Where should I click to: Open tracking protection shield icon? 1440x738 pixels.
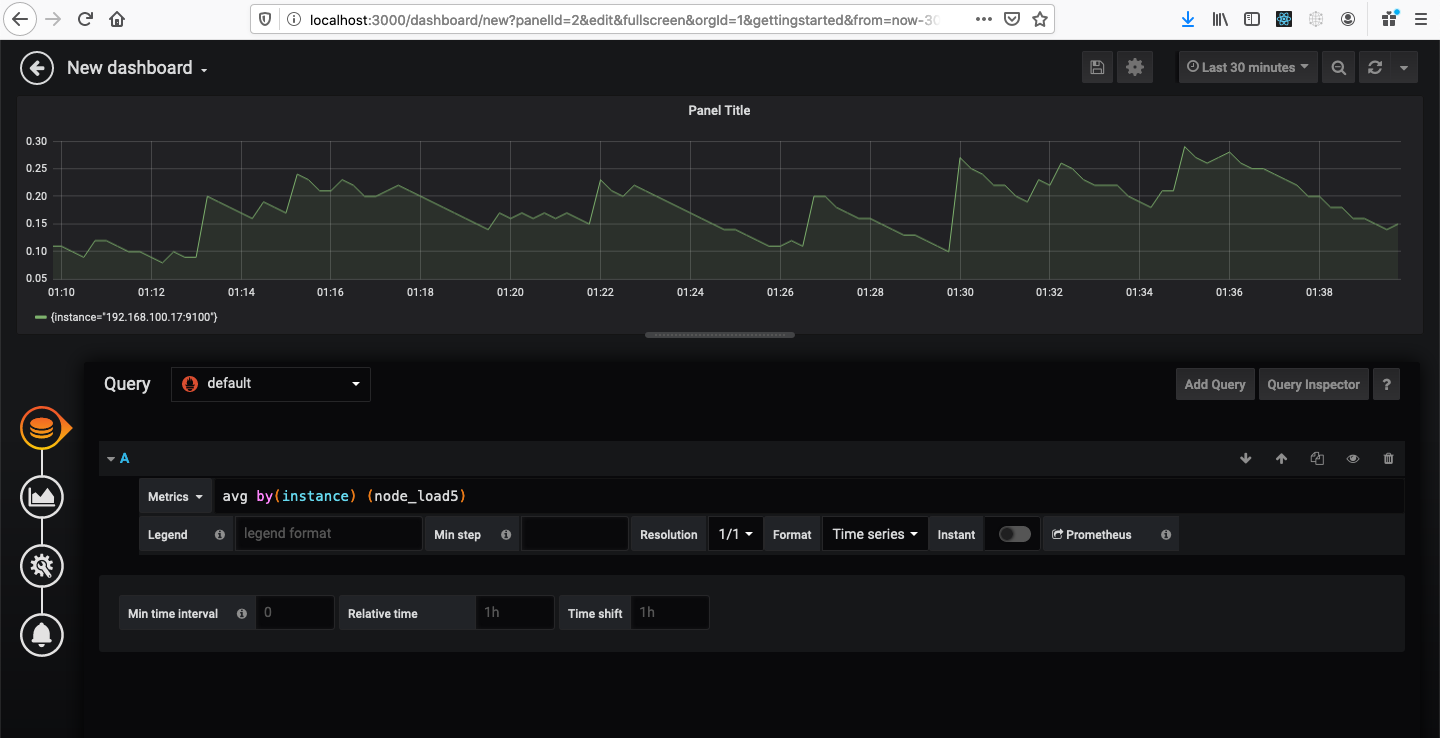[265, 19]
